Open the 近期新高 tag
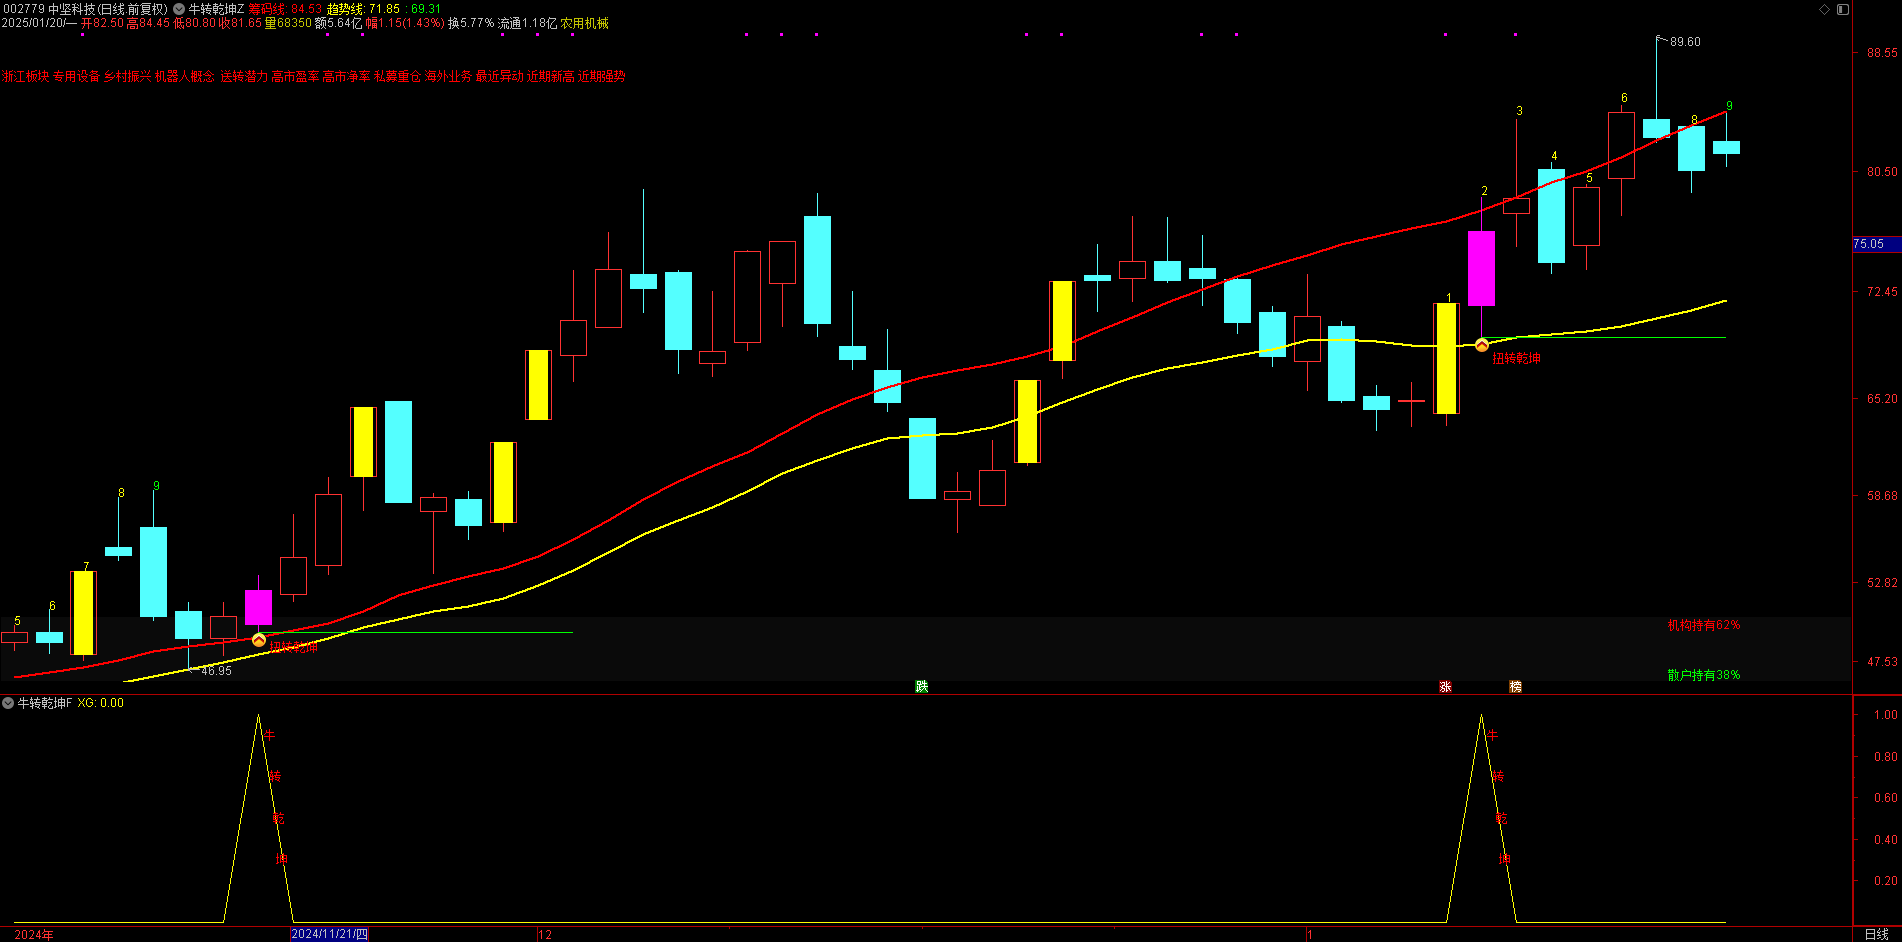 [x=550, y=76]
